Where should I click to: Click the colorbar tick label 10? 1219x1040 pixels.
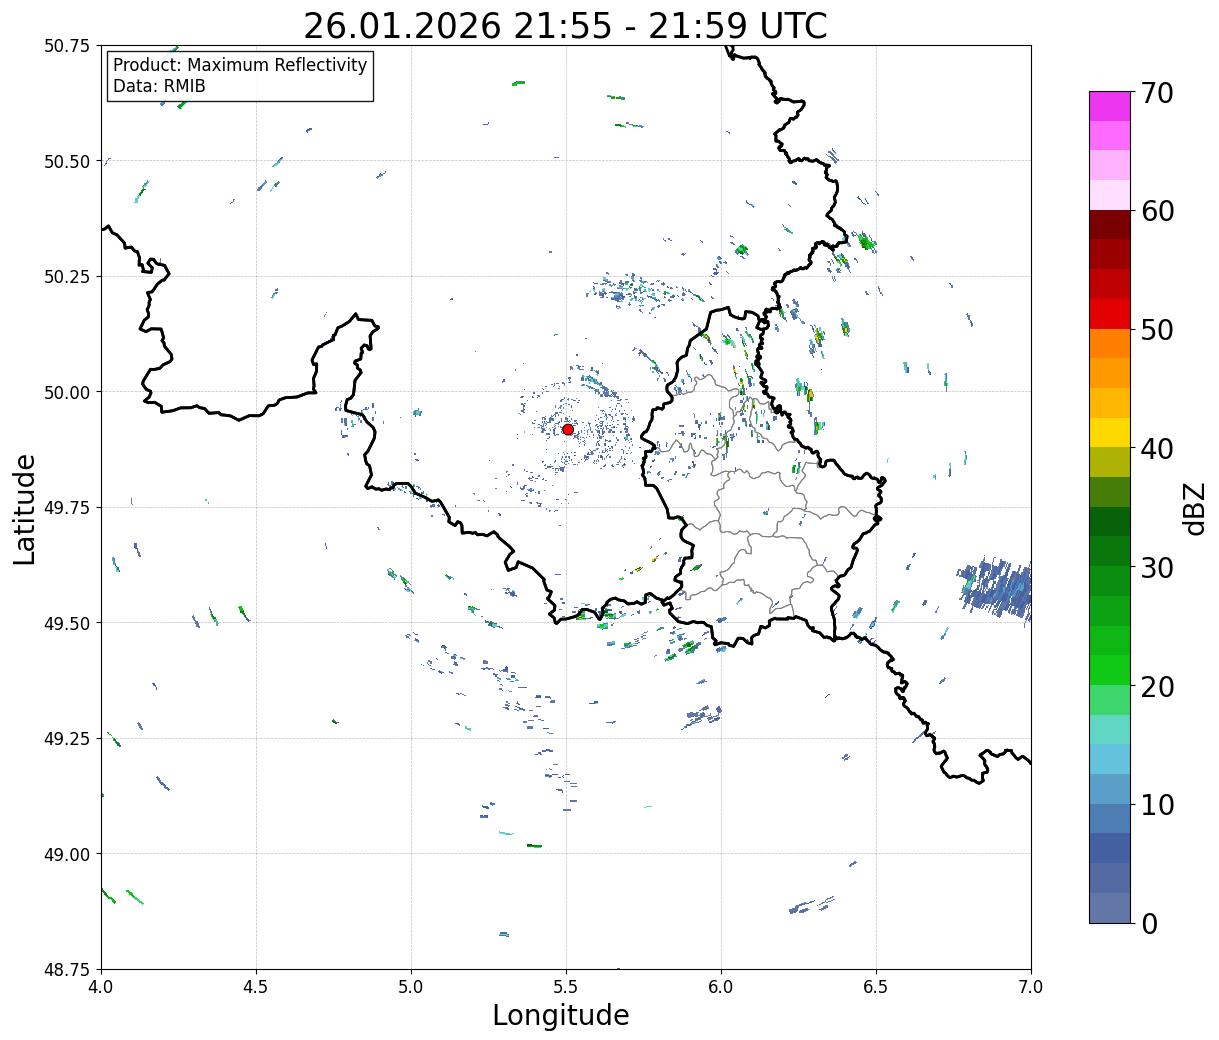pyautogui.click(x=1157, y=805)
